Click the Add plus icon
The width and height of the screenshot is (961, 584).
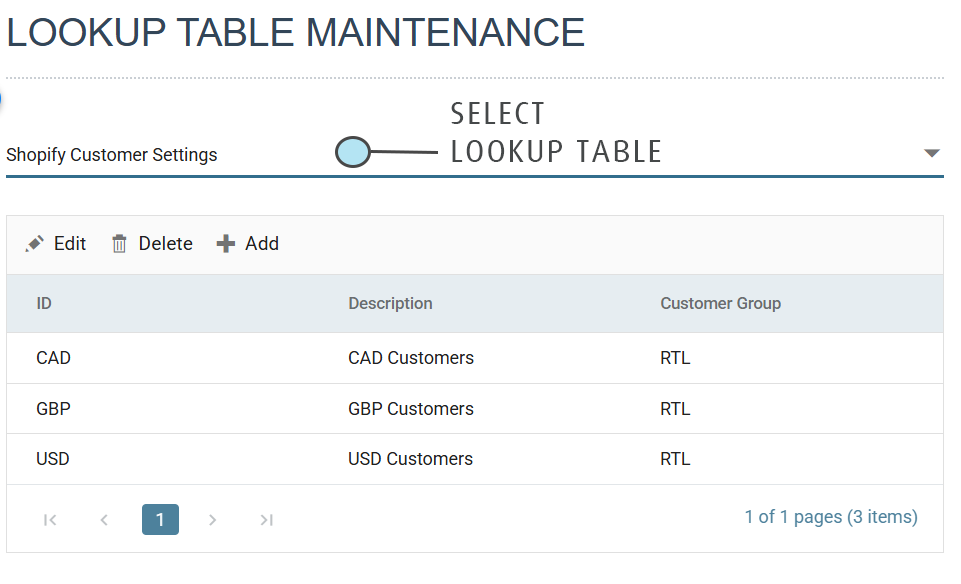click(x=226, y=244)
